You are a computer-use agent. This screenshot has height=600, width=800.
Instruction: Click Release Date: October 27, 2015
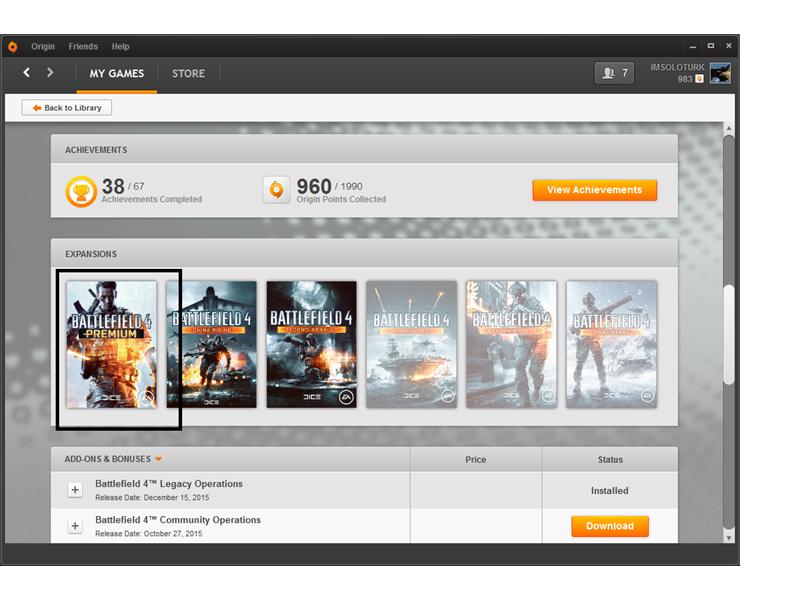point(148,534)
